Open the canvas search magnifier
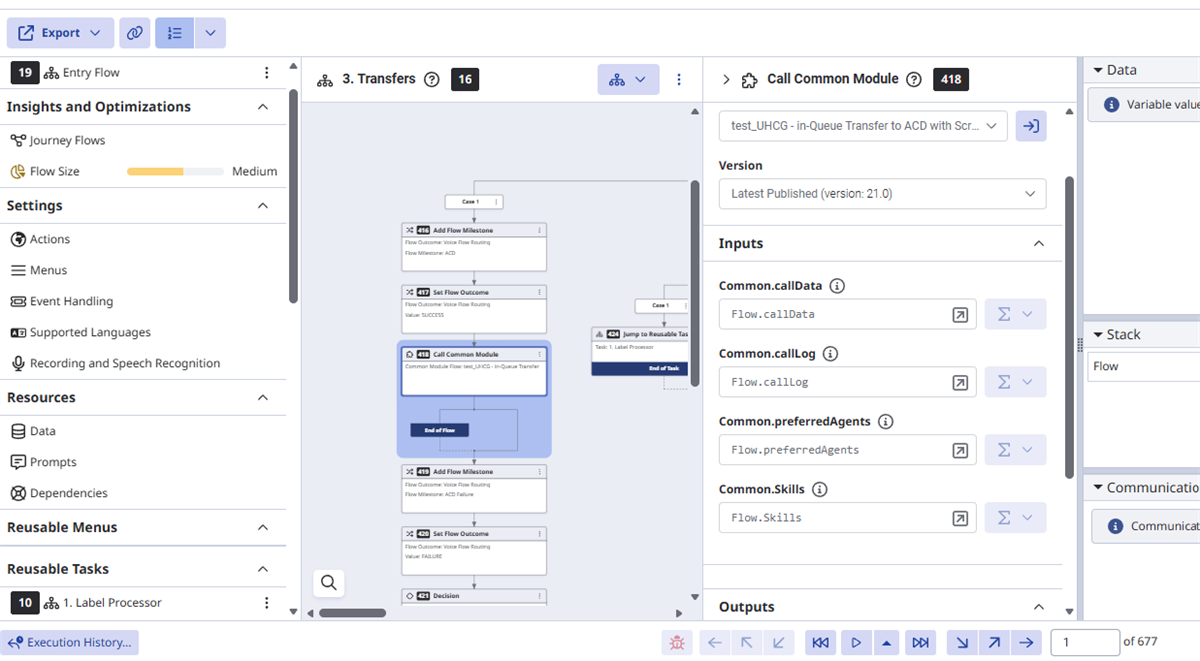Viewport: 1200px width, 661px height. (x=329, y=582)
